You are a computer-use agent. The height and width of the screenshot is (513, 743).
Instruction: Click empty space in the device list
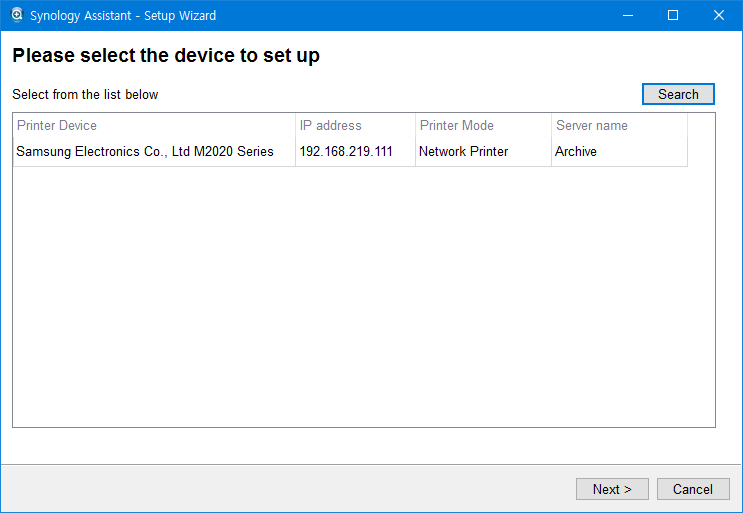360,300
